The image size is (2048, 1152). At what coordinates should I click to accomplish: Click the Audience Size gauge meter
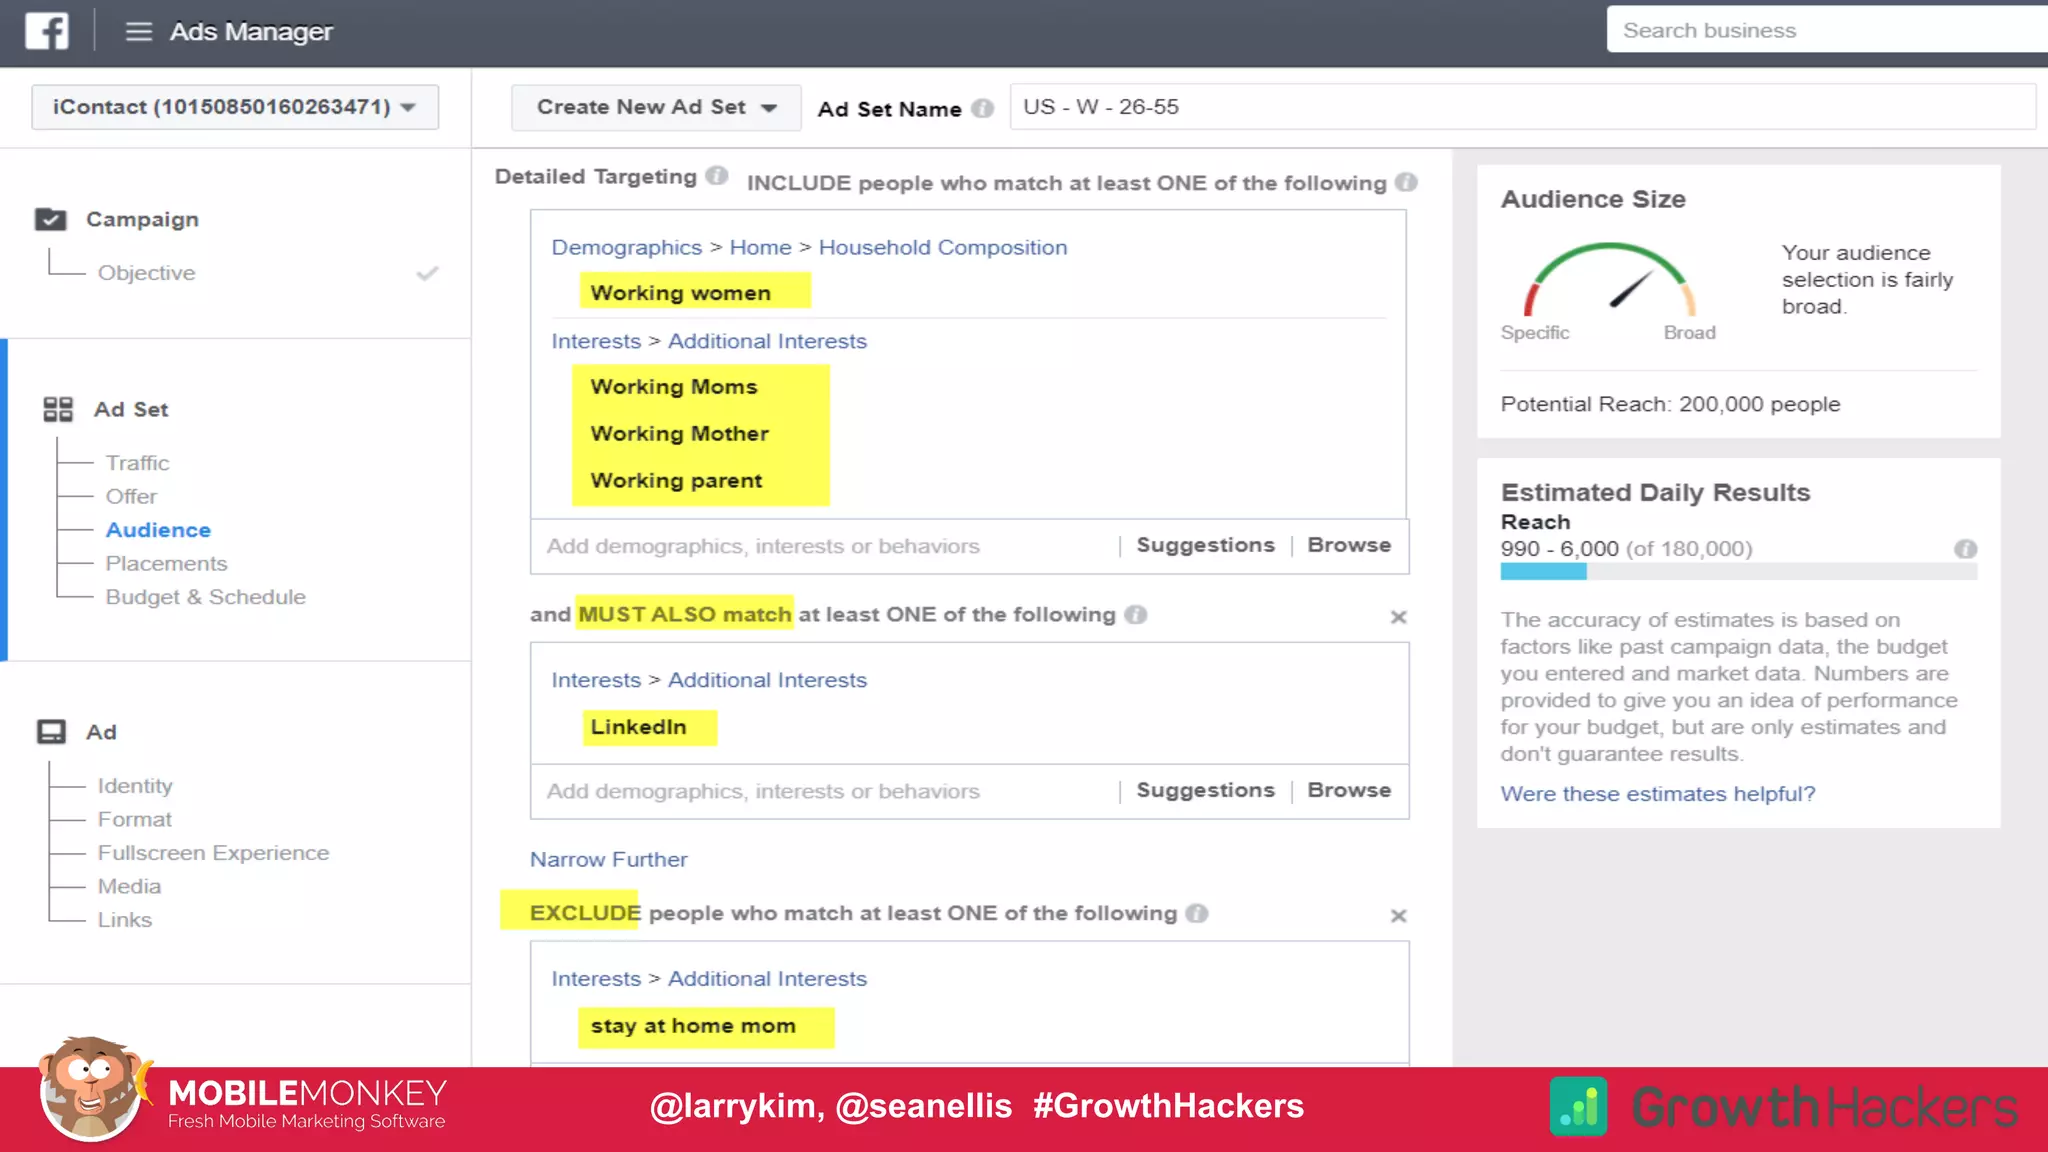[1609, 280]
